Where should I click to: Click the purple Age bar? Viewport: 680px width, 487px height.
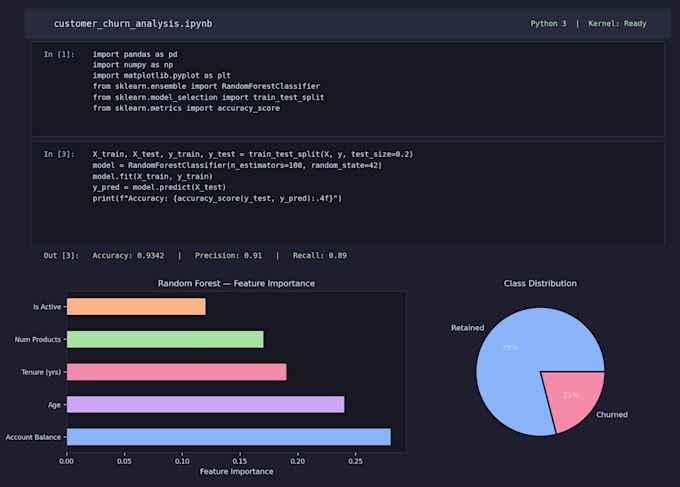pos(206,405)
